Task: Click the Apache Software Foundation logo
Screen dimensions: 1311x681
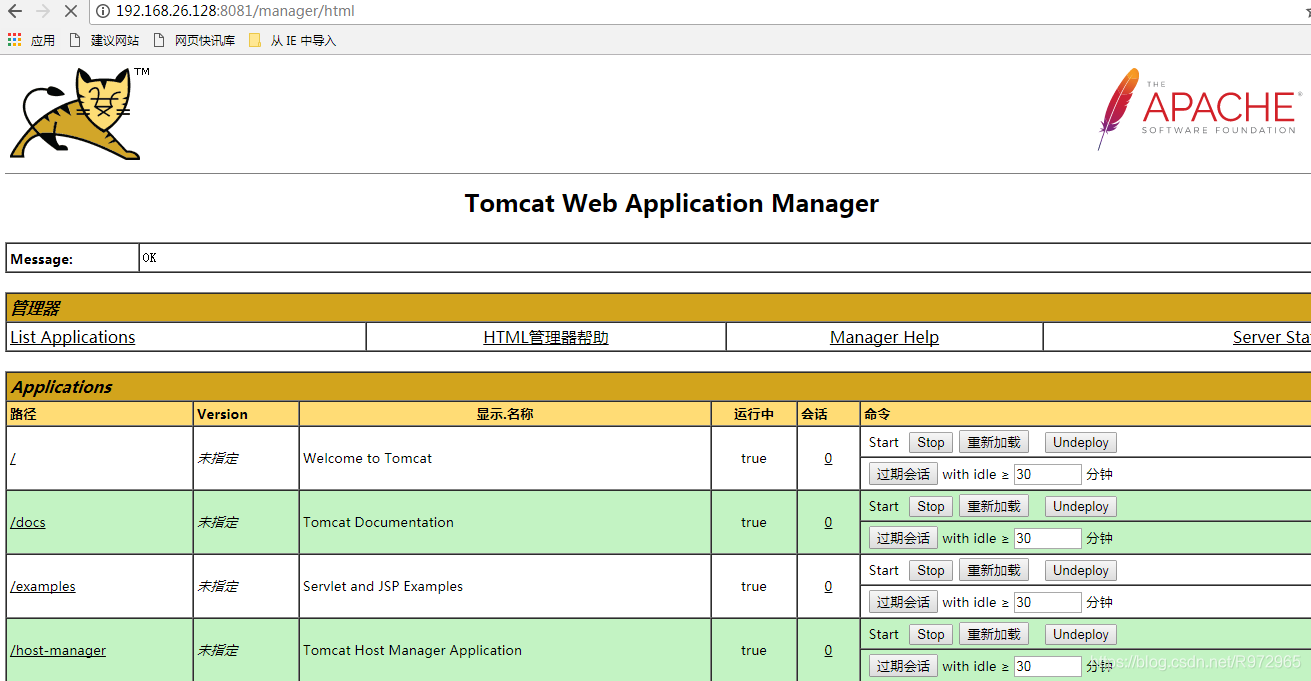Action: pyautogui.click(x=1198, y=108)
